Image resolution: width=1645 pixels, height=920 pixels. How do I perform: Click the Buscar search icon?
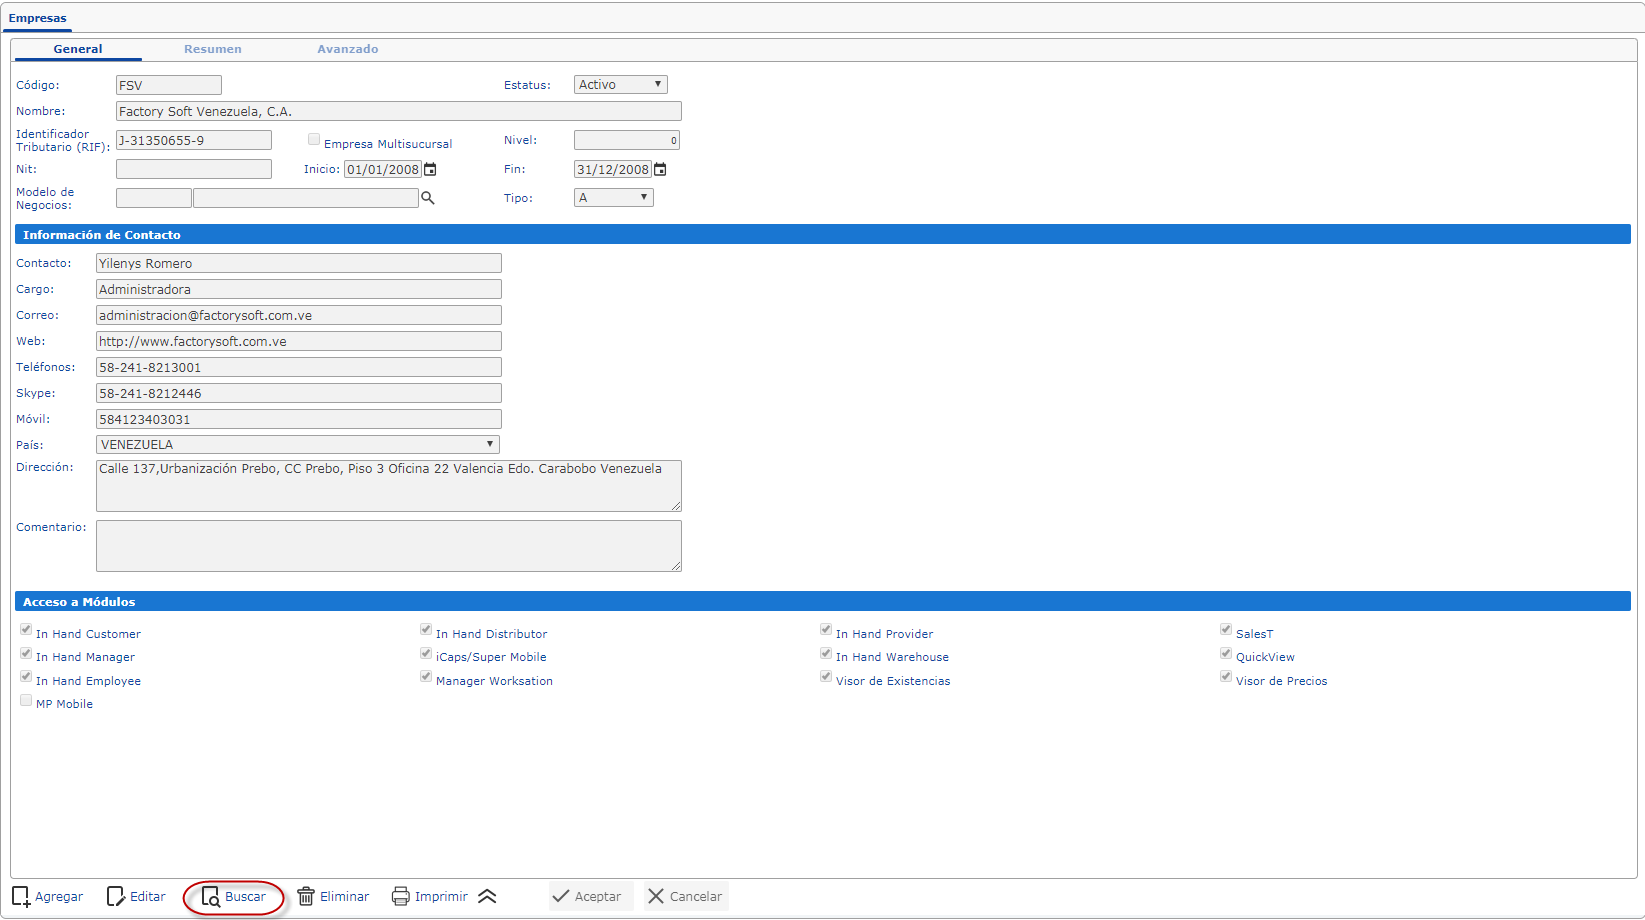click(x=211, y=897)
